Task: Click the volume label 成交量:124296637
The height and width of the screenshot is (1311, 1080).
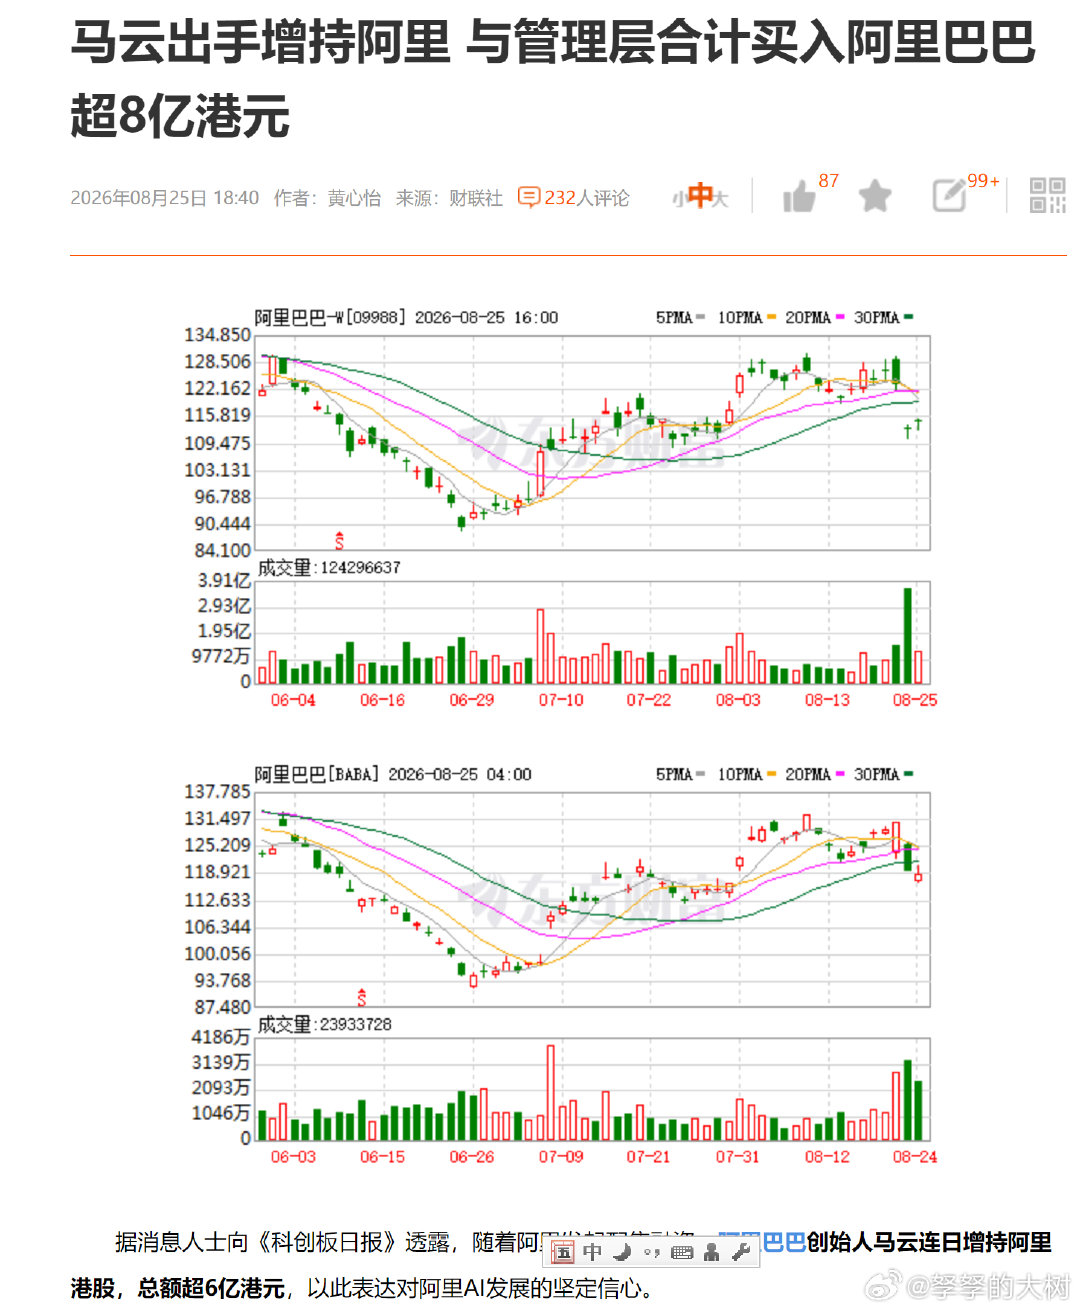Action: [x=329, y=568]
